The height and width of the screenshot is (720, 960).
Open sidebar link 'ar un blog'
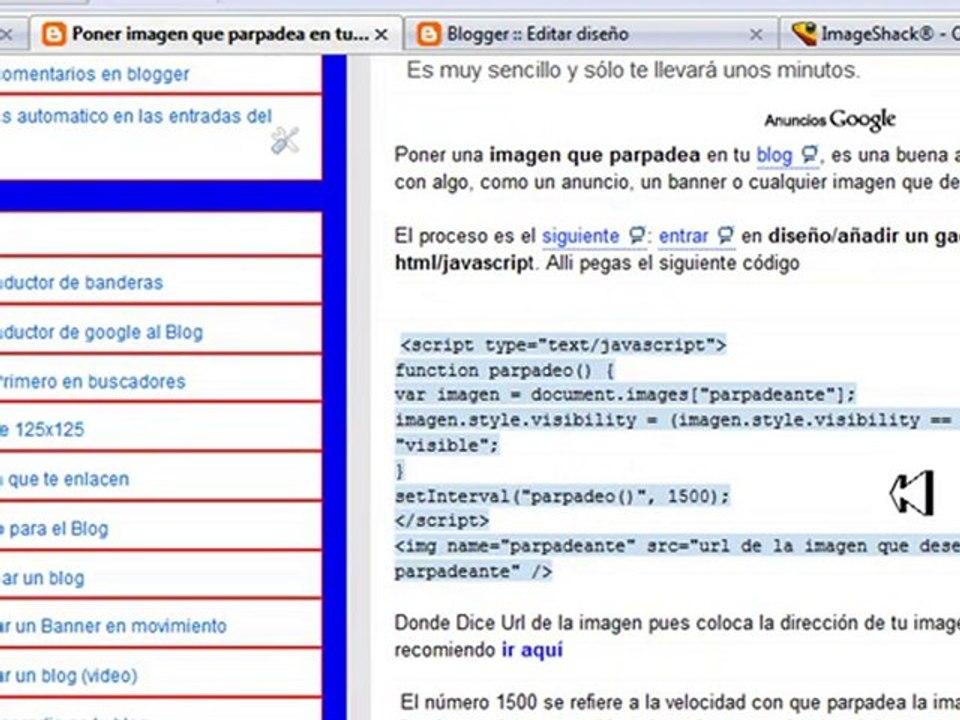[x=42, y=578]
